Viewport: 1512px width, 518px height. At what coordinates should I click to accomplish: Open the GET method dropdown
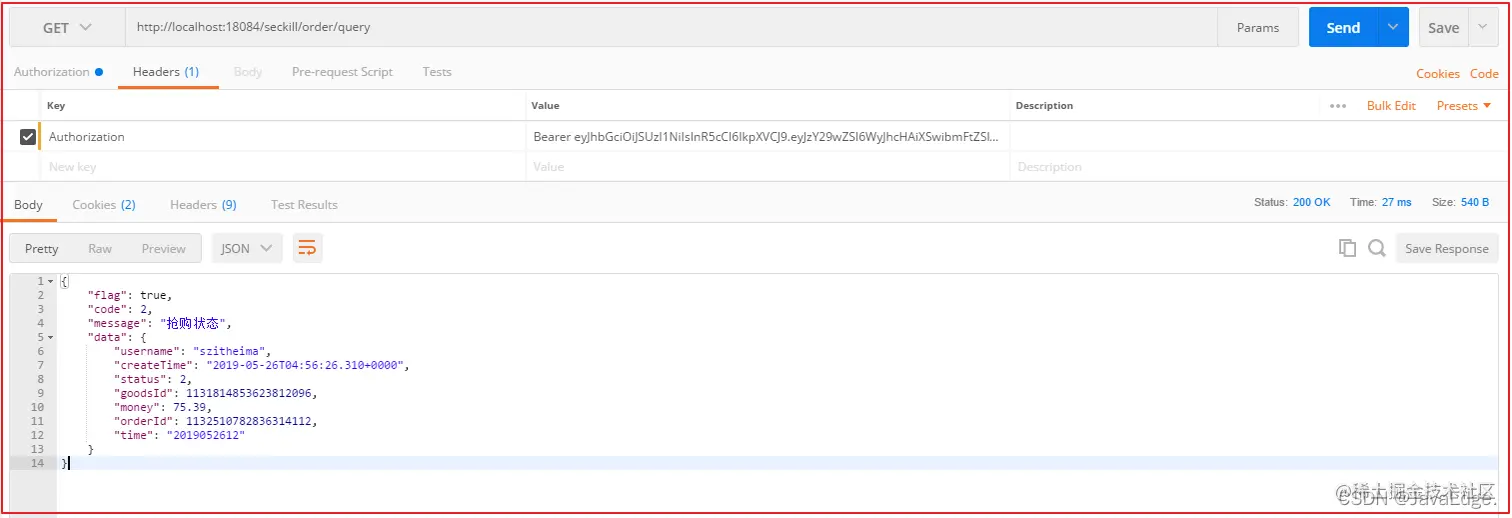click(67, 28)
